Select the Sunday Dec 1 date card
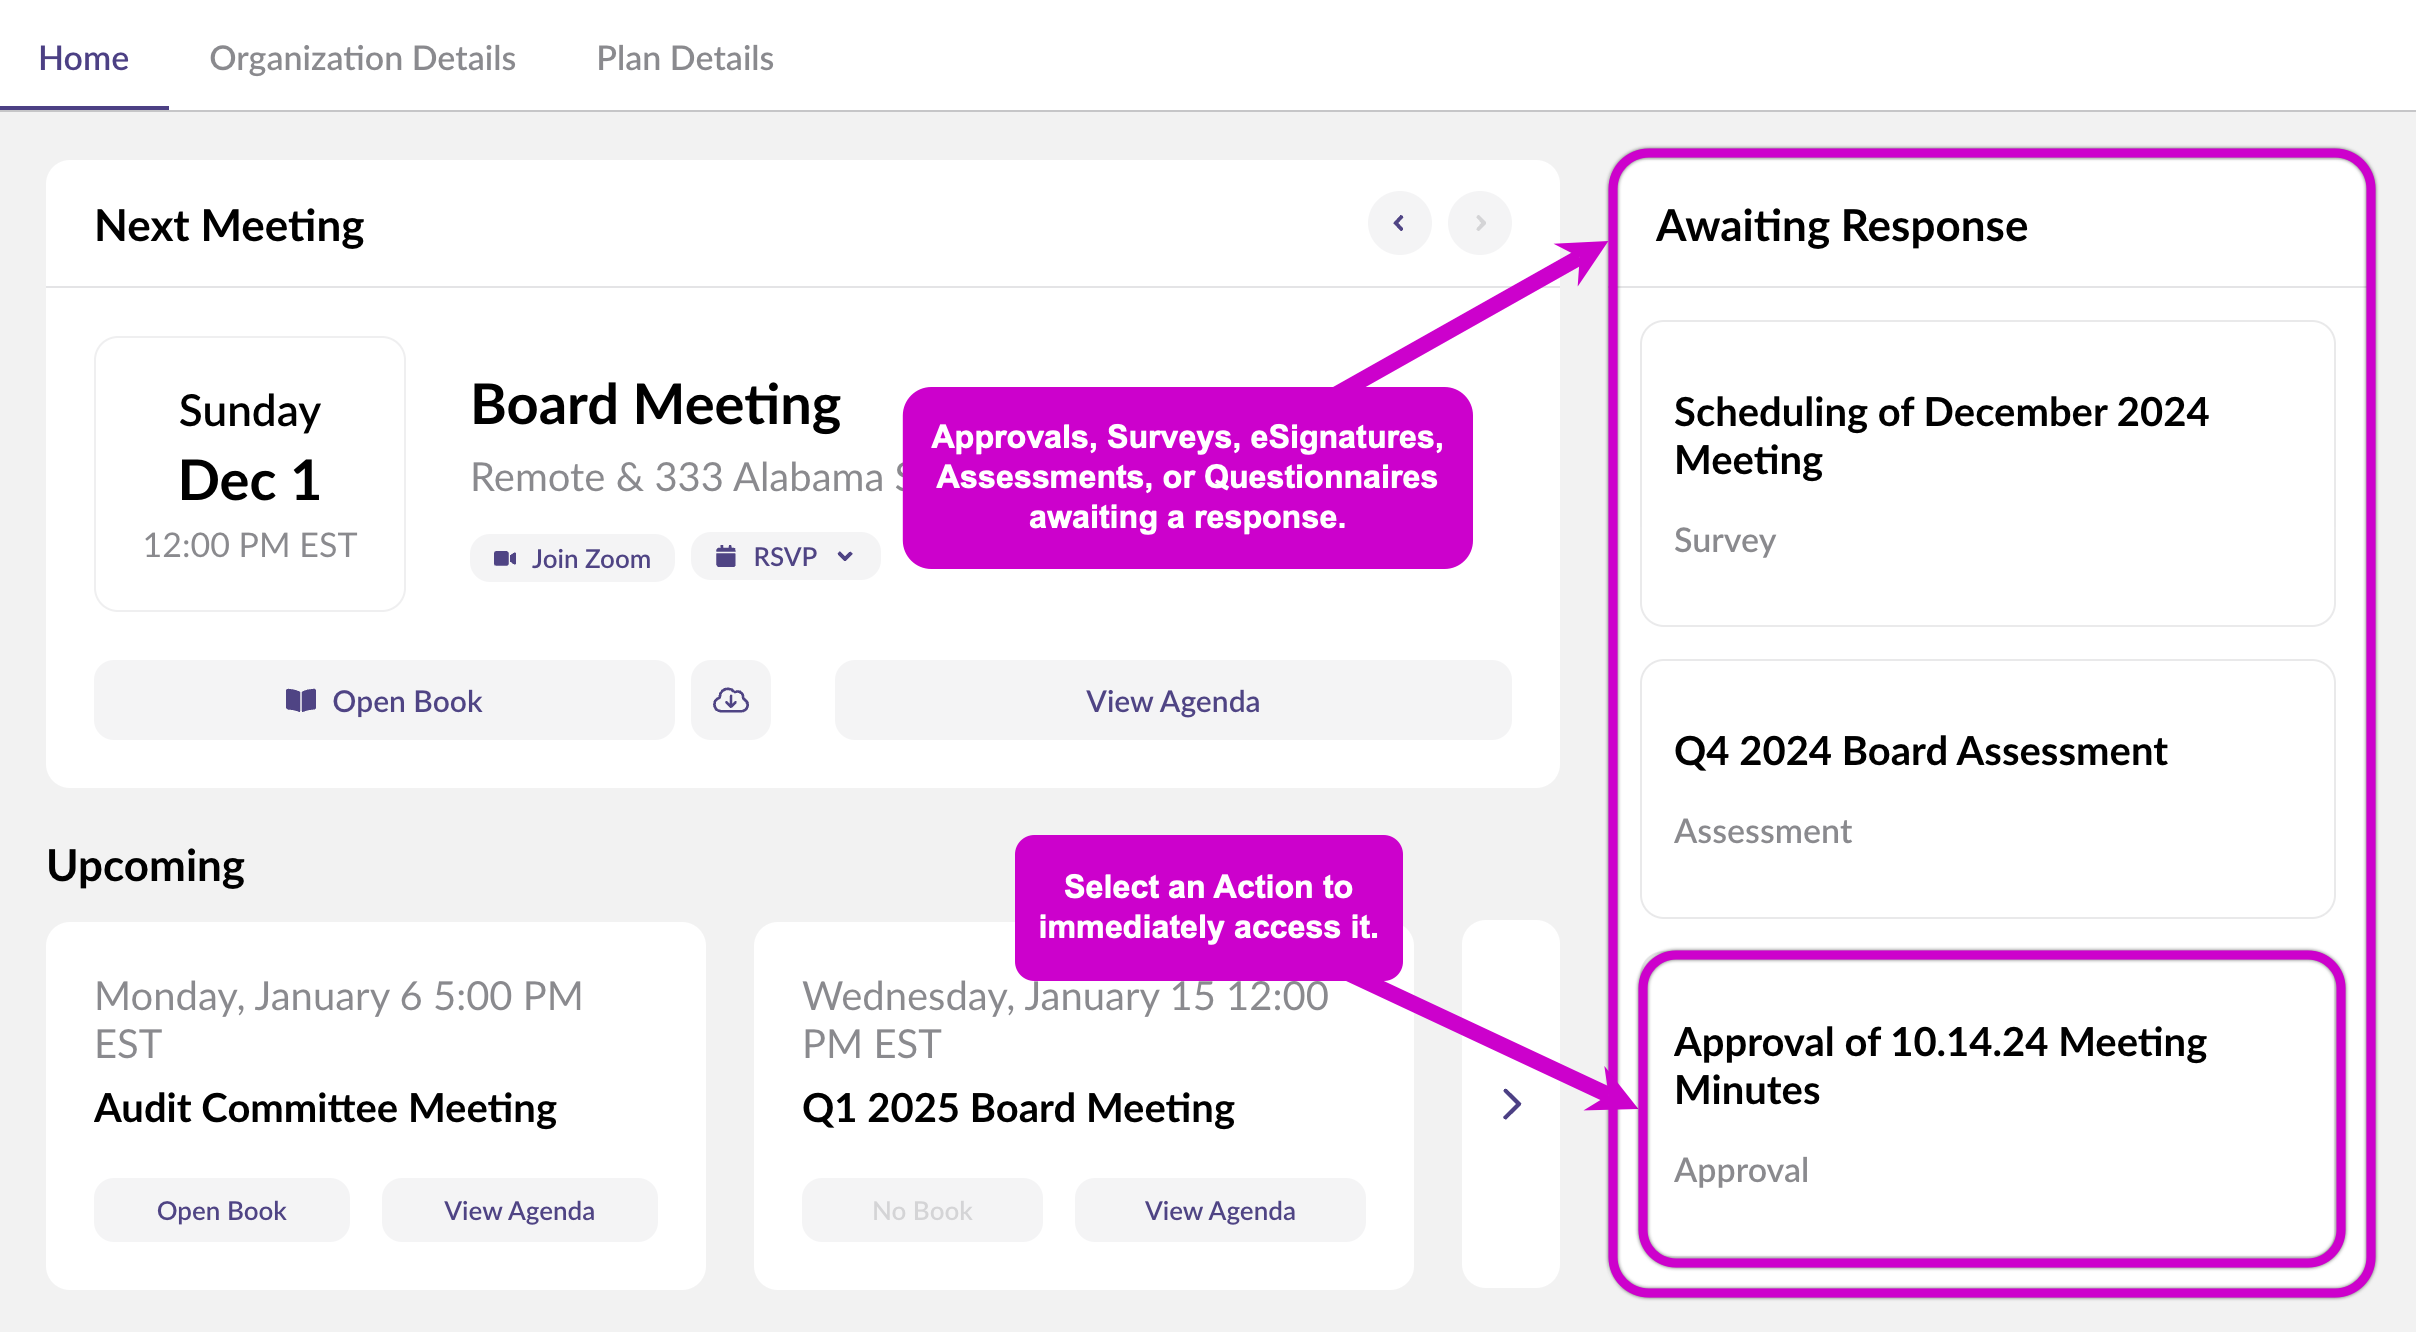Image resolution: width=2416 pixels, height=1332 pixels. pyautogui.click(x=250, y=474)
